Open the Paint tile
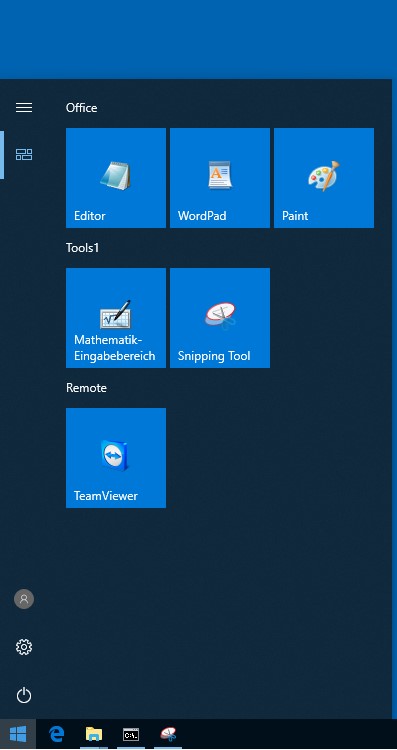The image size is (397, 750). (324, 178)
